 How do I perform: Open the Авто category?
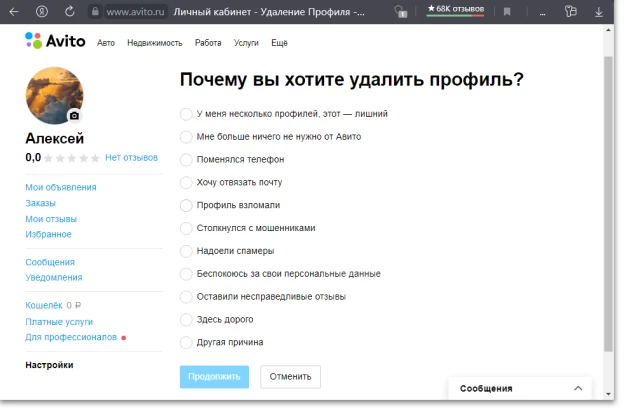click(106, 43)
